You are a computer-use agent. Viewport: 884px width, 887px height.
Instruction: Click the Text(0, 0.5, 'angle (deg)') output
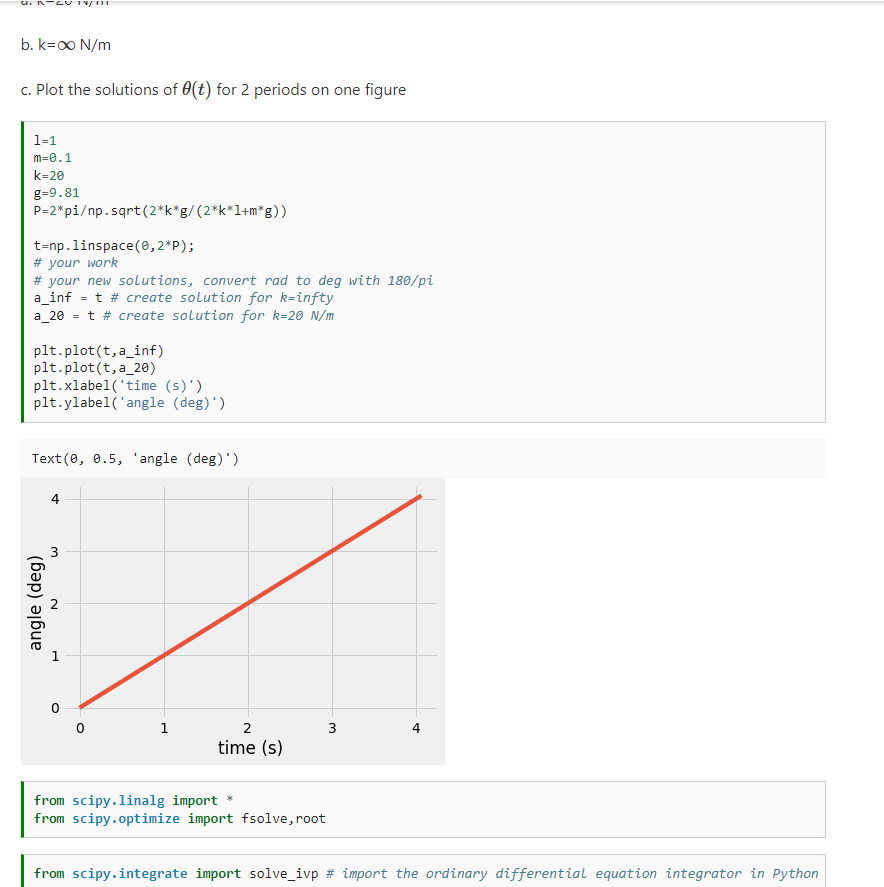tap(135, 459)
